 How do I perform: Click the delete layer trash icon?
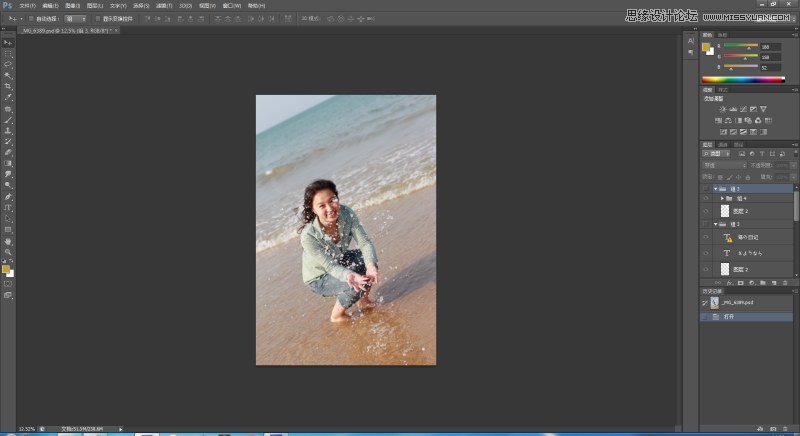click(x=787, y=283)
